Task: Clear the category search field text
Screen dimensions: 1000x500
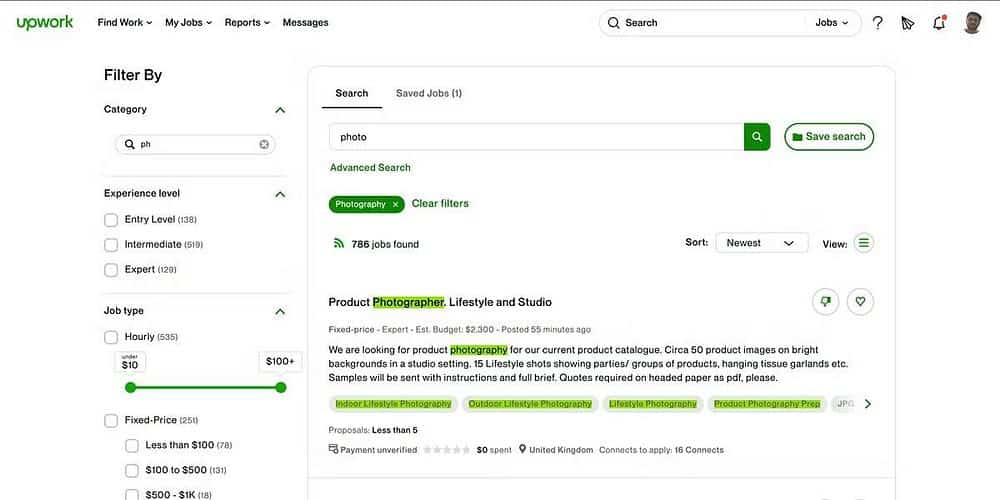Action: (x=264, y=144)
